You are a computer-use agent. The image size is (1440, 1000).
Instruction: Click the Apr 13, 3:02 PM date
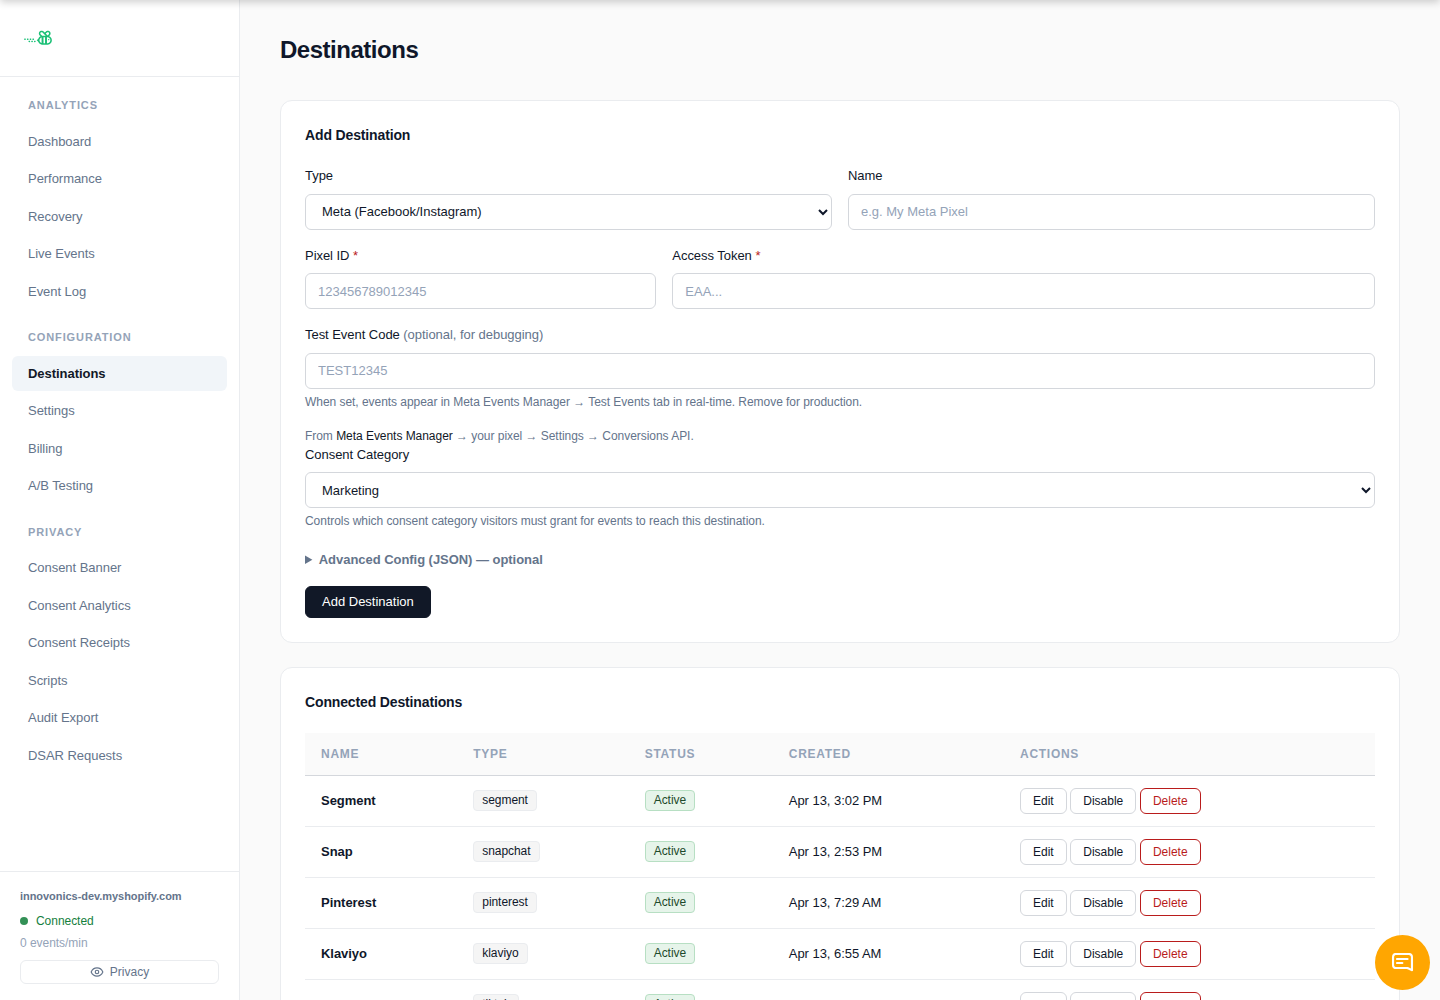tap(835, 801)
